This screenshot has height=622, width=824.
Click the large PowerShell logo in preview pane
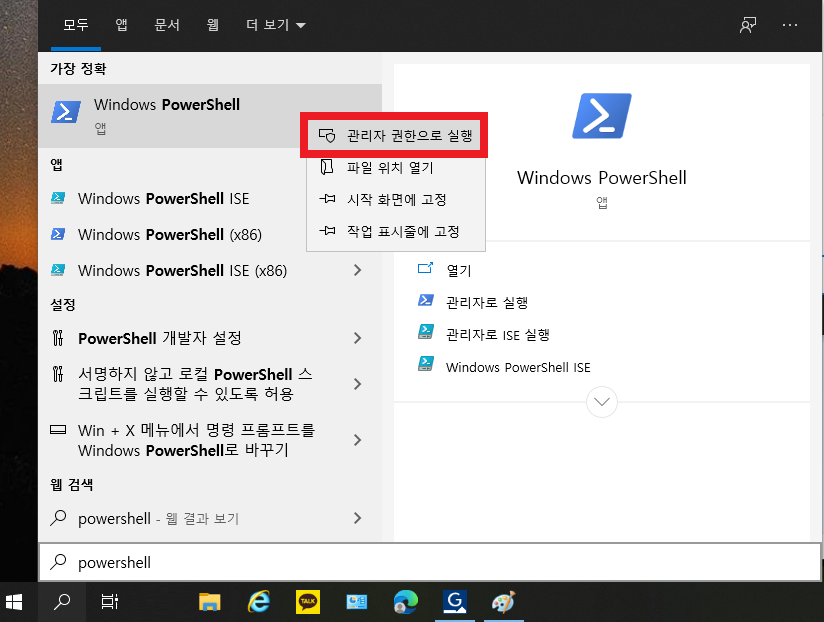click(602, 116)
